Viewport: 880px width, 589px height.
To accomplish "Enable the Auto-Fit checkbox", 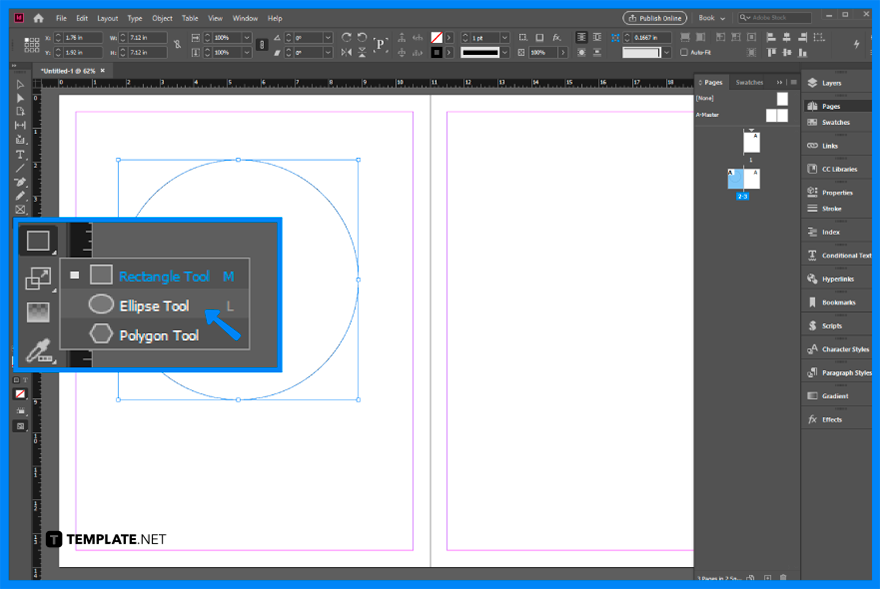I will click(x=684, y=51).
